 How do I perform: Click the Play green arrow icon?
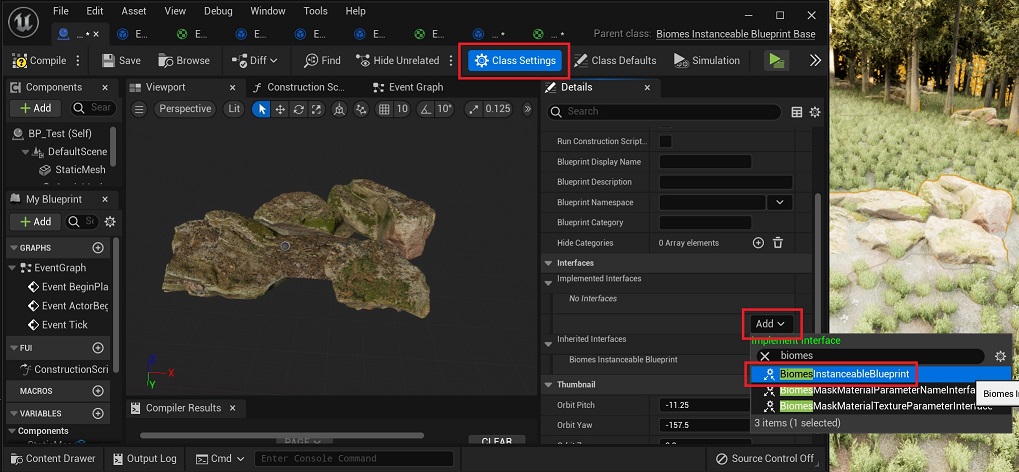click(x=775, y=61)
